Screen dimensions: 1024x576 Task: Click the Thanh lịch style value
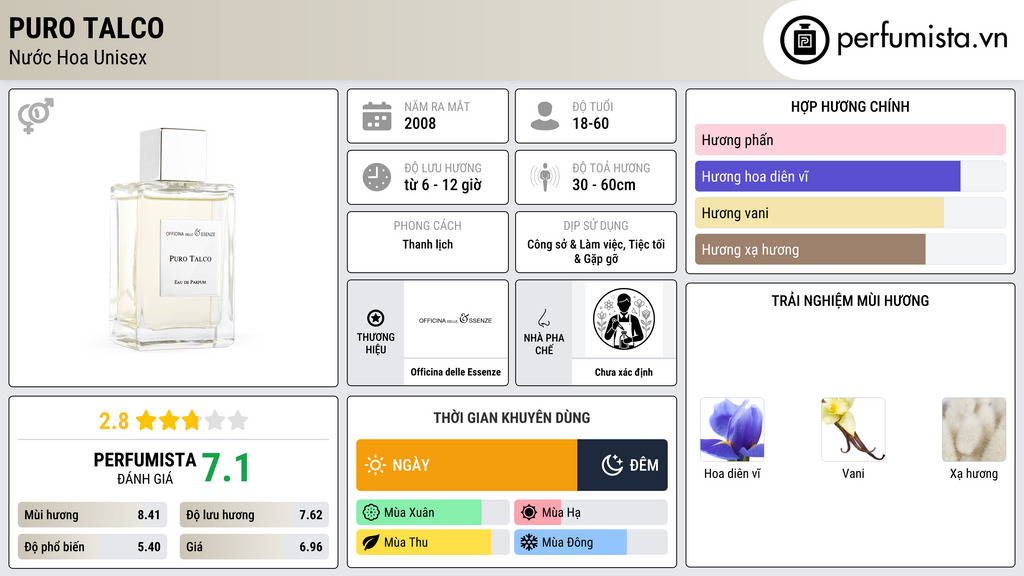tap(427, 244)
